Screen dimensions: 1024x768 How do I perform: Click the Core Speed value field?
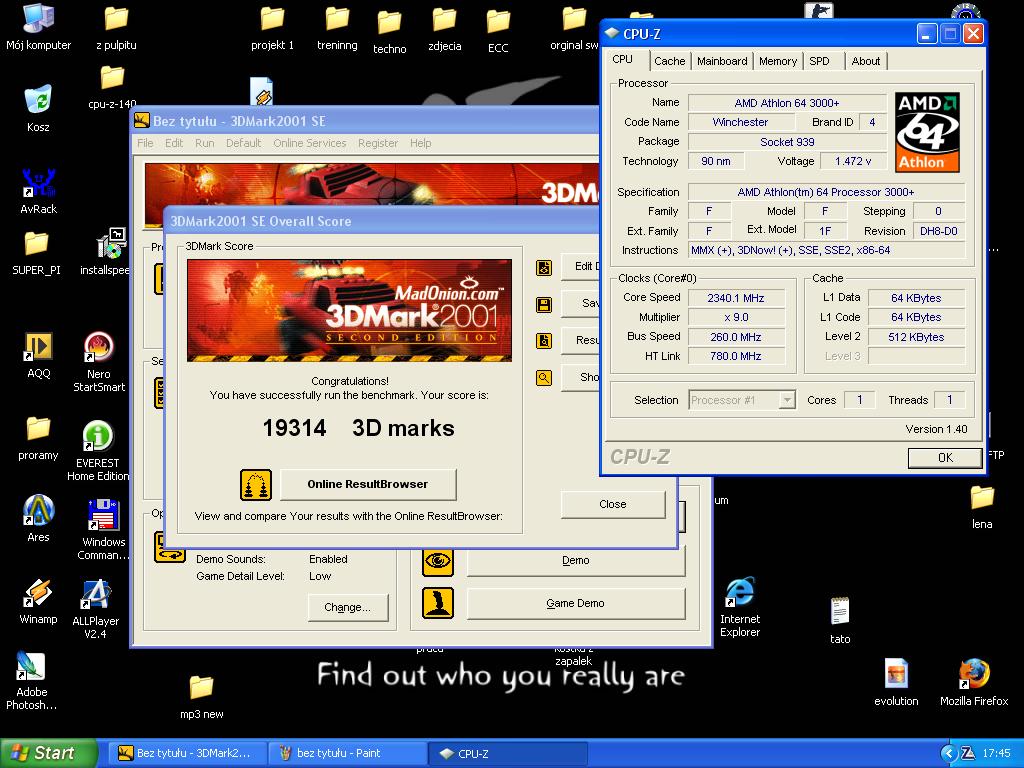(x=736, y=298)
